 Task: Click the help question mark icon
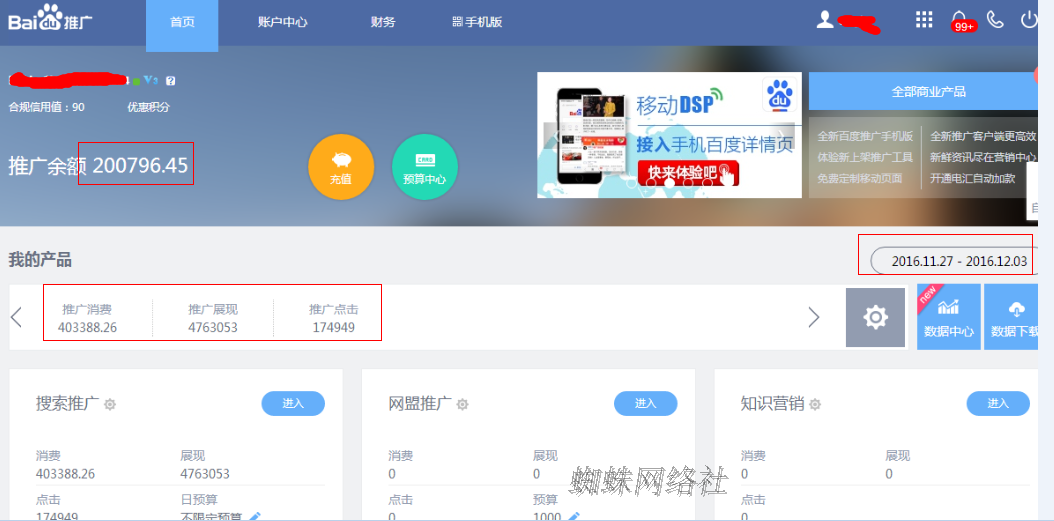click(x=170, y=81)
